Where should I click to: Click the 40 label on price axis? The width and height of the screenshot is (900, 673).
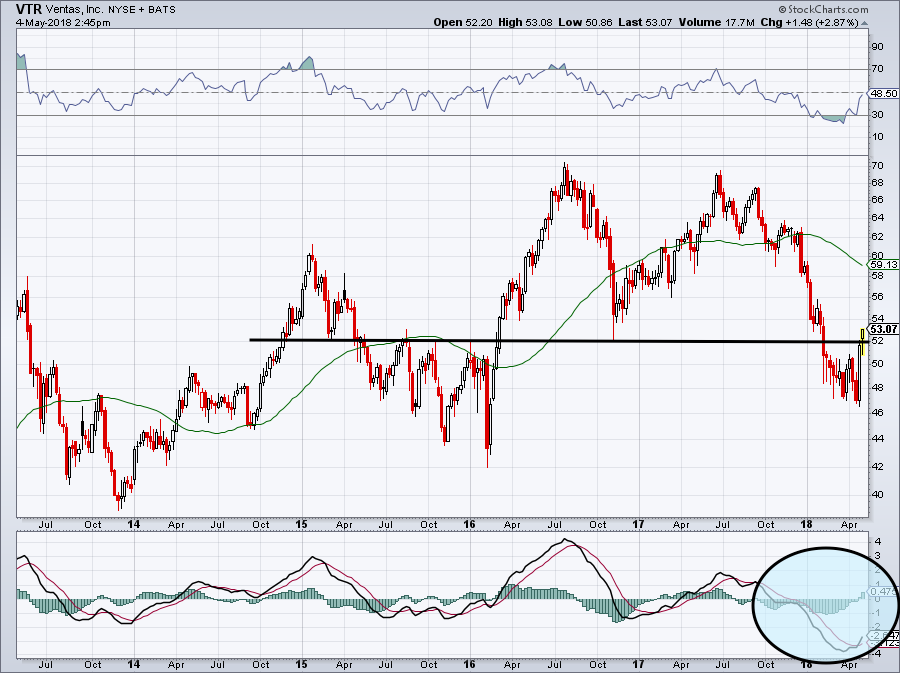click(x=877, y=495)
